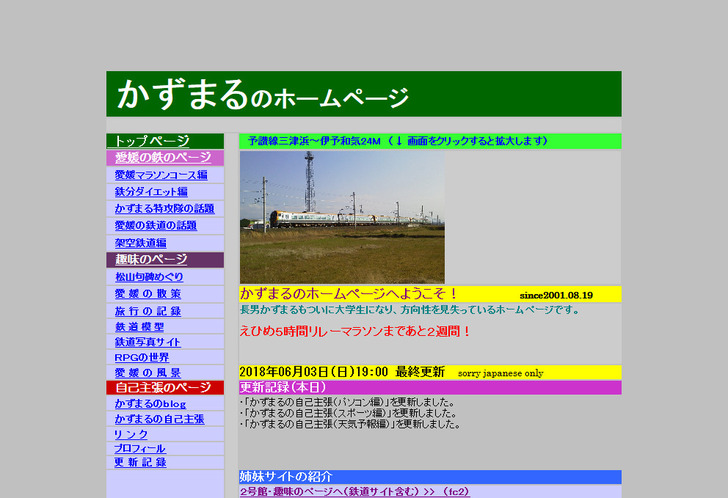Screen dimensions: 728x498
Task: Click the train photo to enlarge it
Action: [341, 217]
